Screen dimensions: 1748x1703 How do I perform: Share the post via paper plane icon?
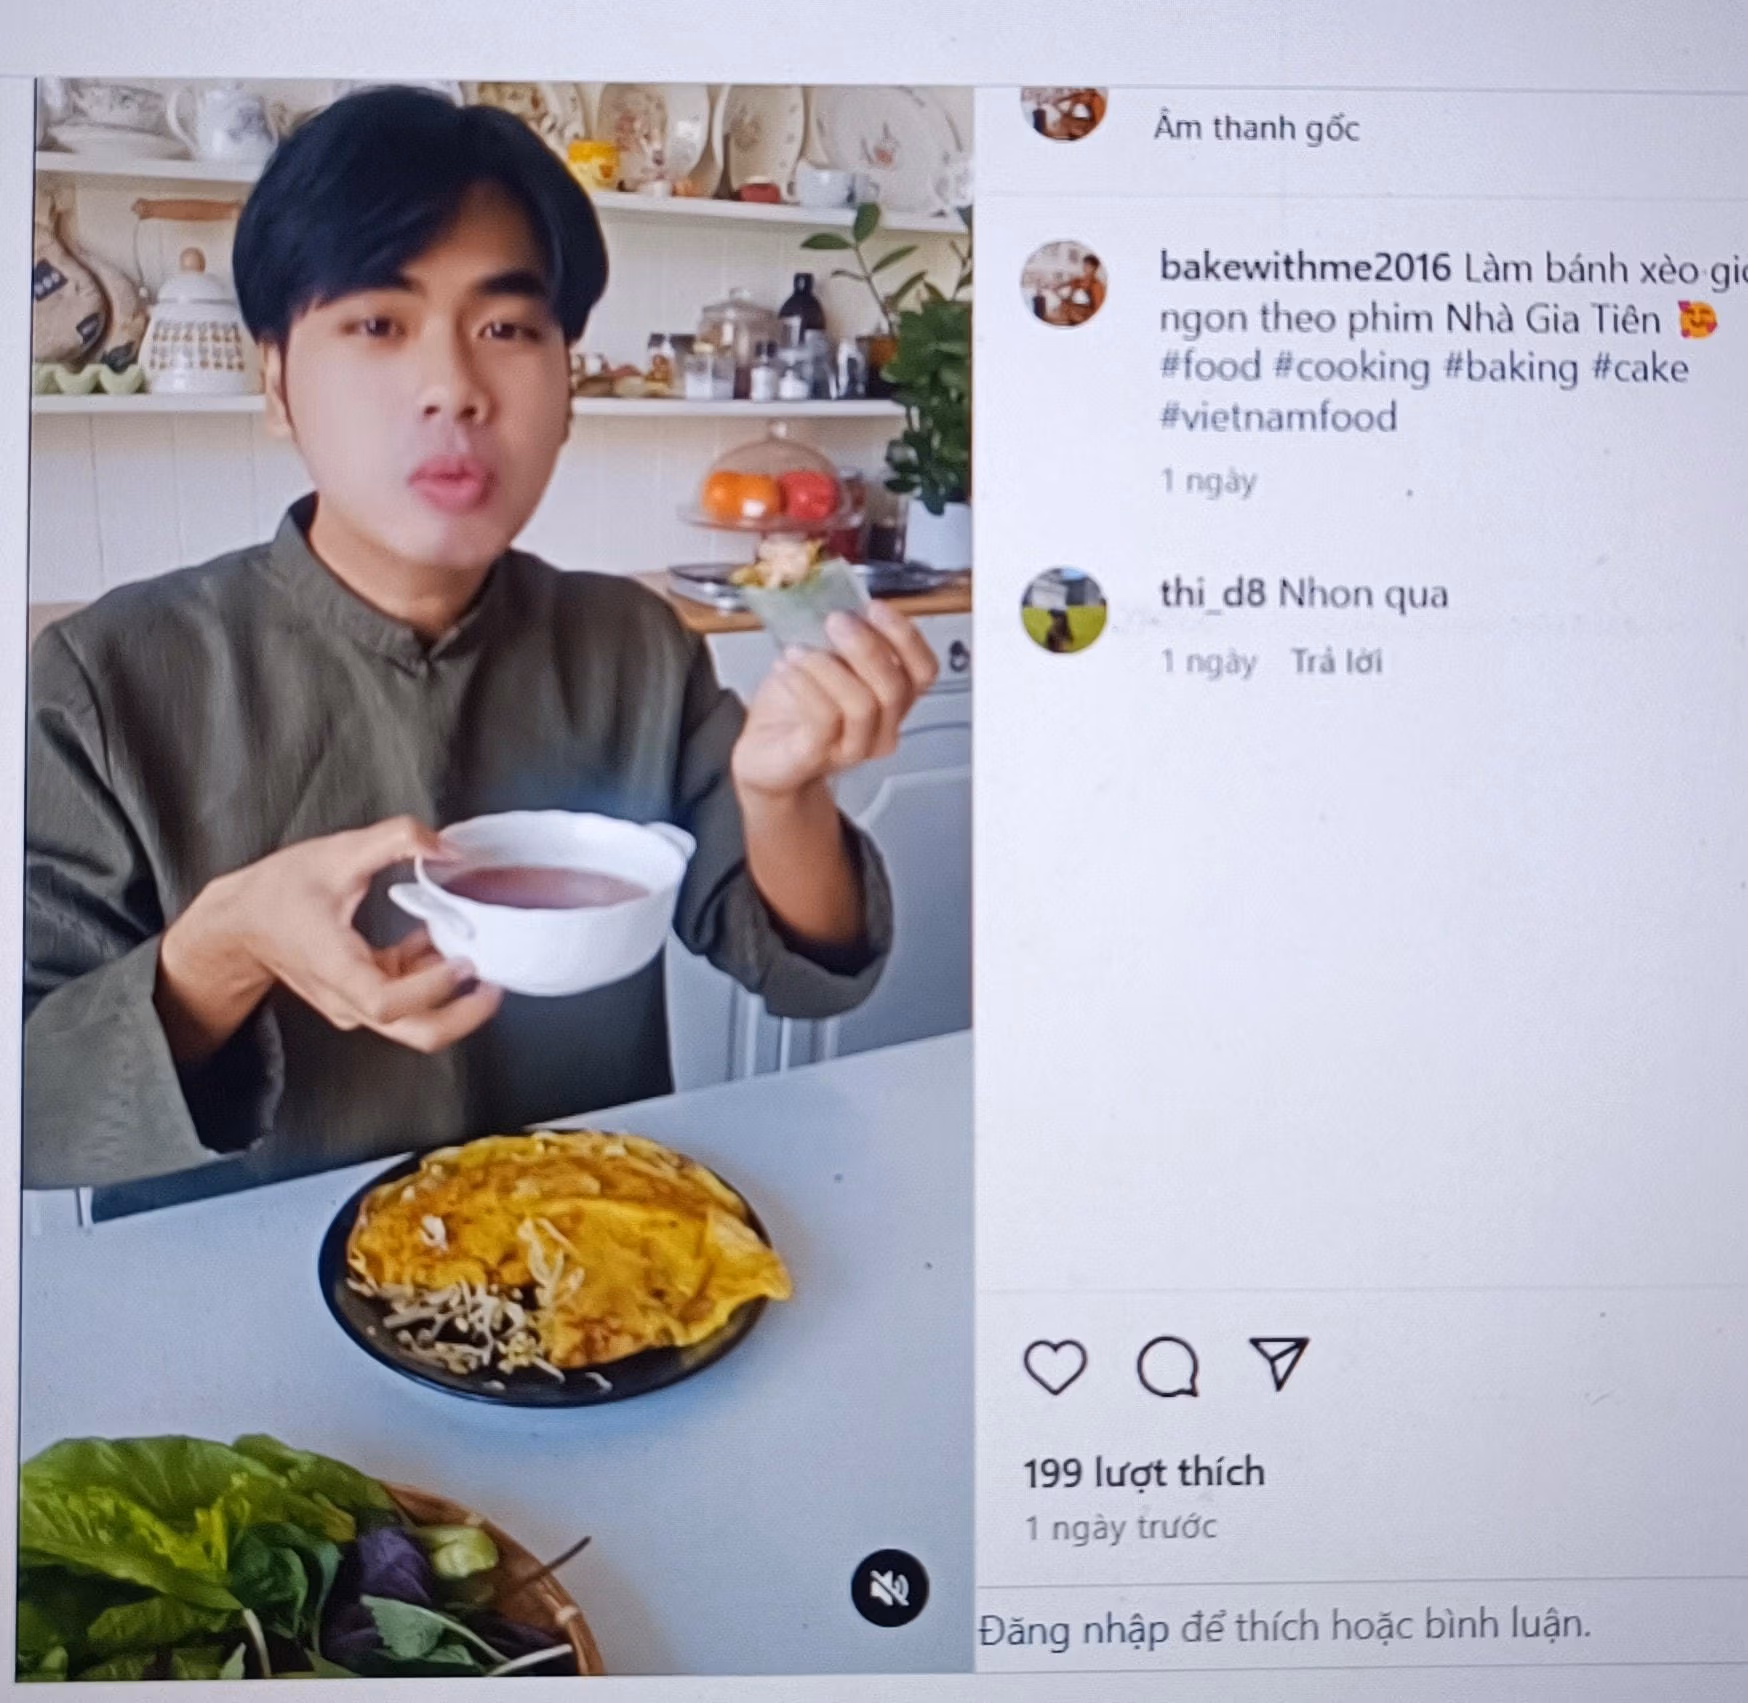pos(1280,1362)
